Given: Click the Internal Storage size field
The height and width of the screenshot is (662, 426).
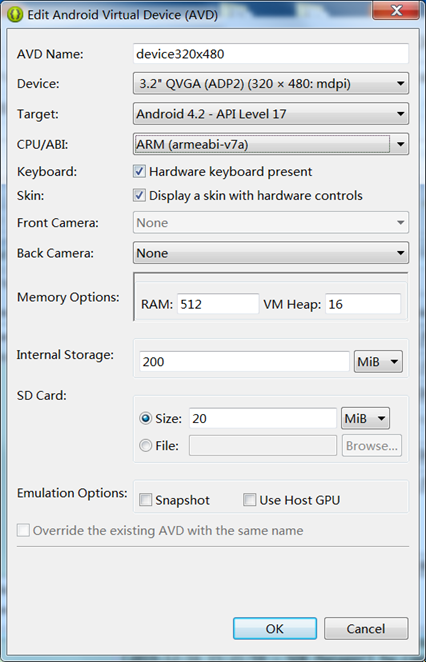Looking at the screenshot, I should [244, 362].
